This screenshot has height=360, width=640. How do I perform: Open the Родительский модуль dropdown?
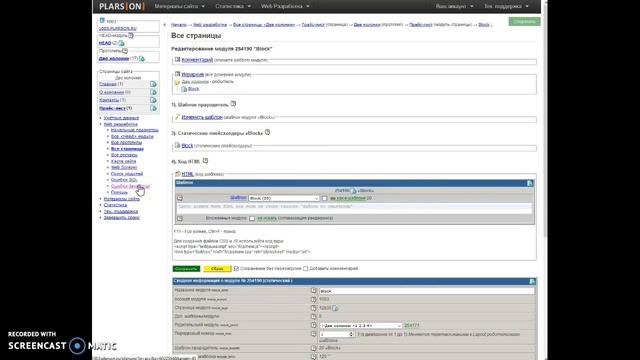click(x=361, y=326)
